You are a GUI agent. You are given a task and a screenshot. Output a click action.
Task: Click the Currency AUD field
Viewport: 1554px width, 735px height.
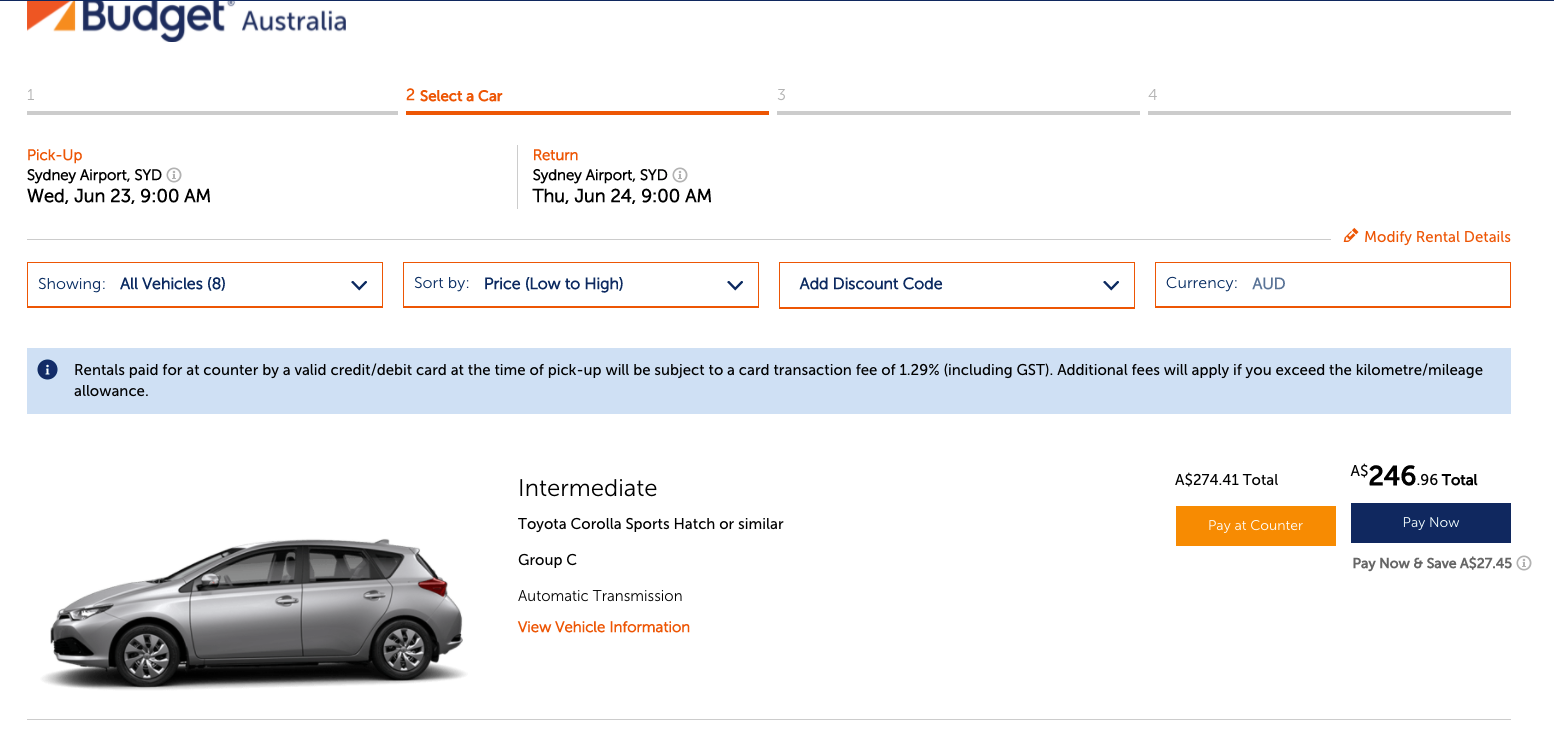1333,284
